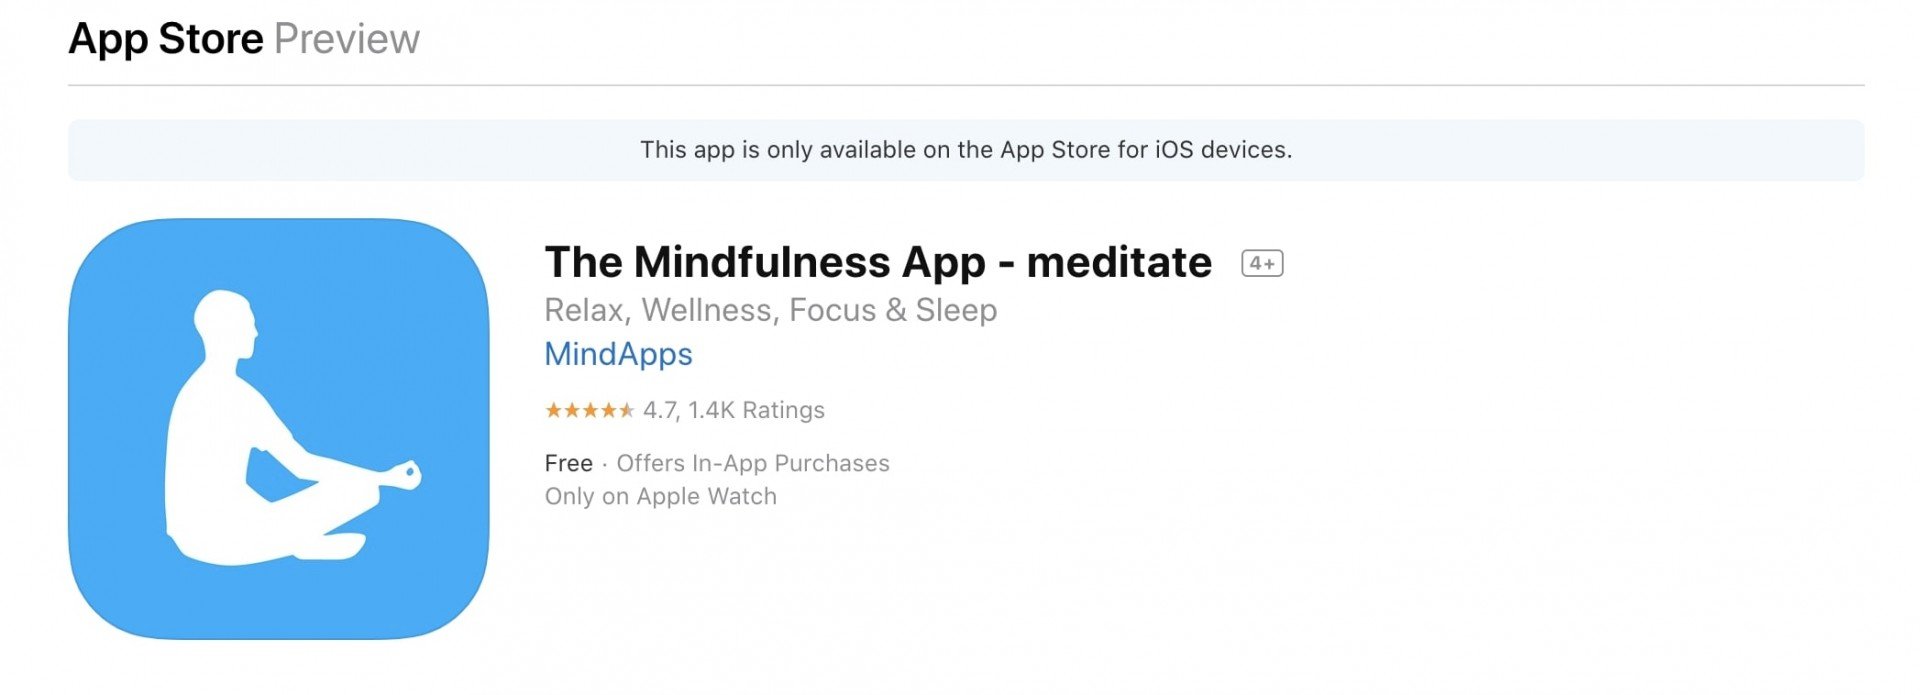Click the Free price label
The image size is (1920, 695).
pyautogui.click(x=569, y=463)
